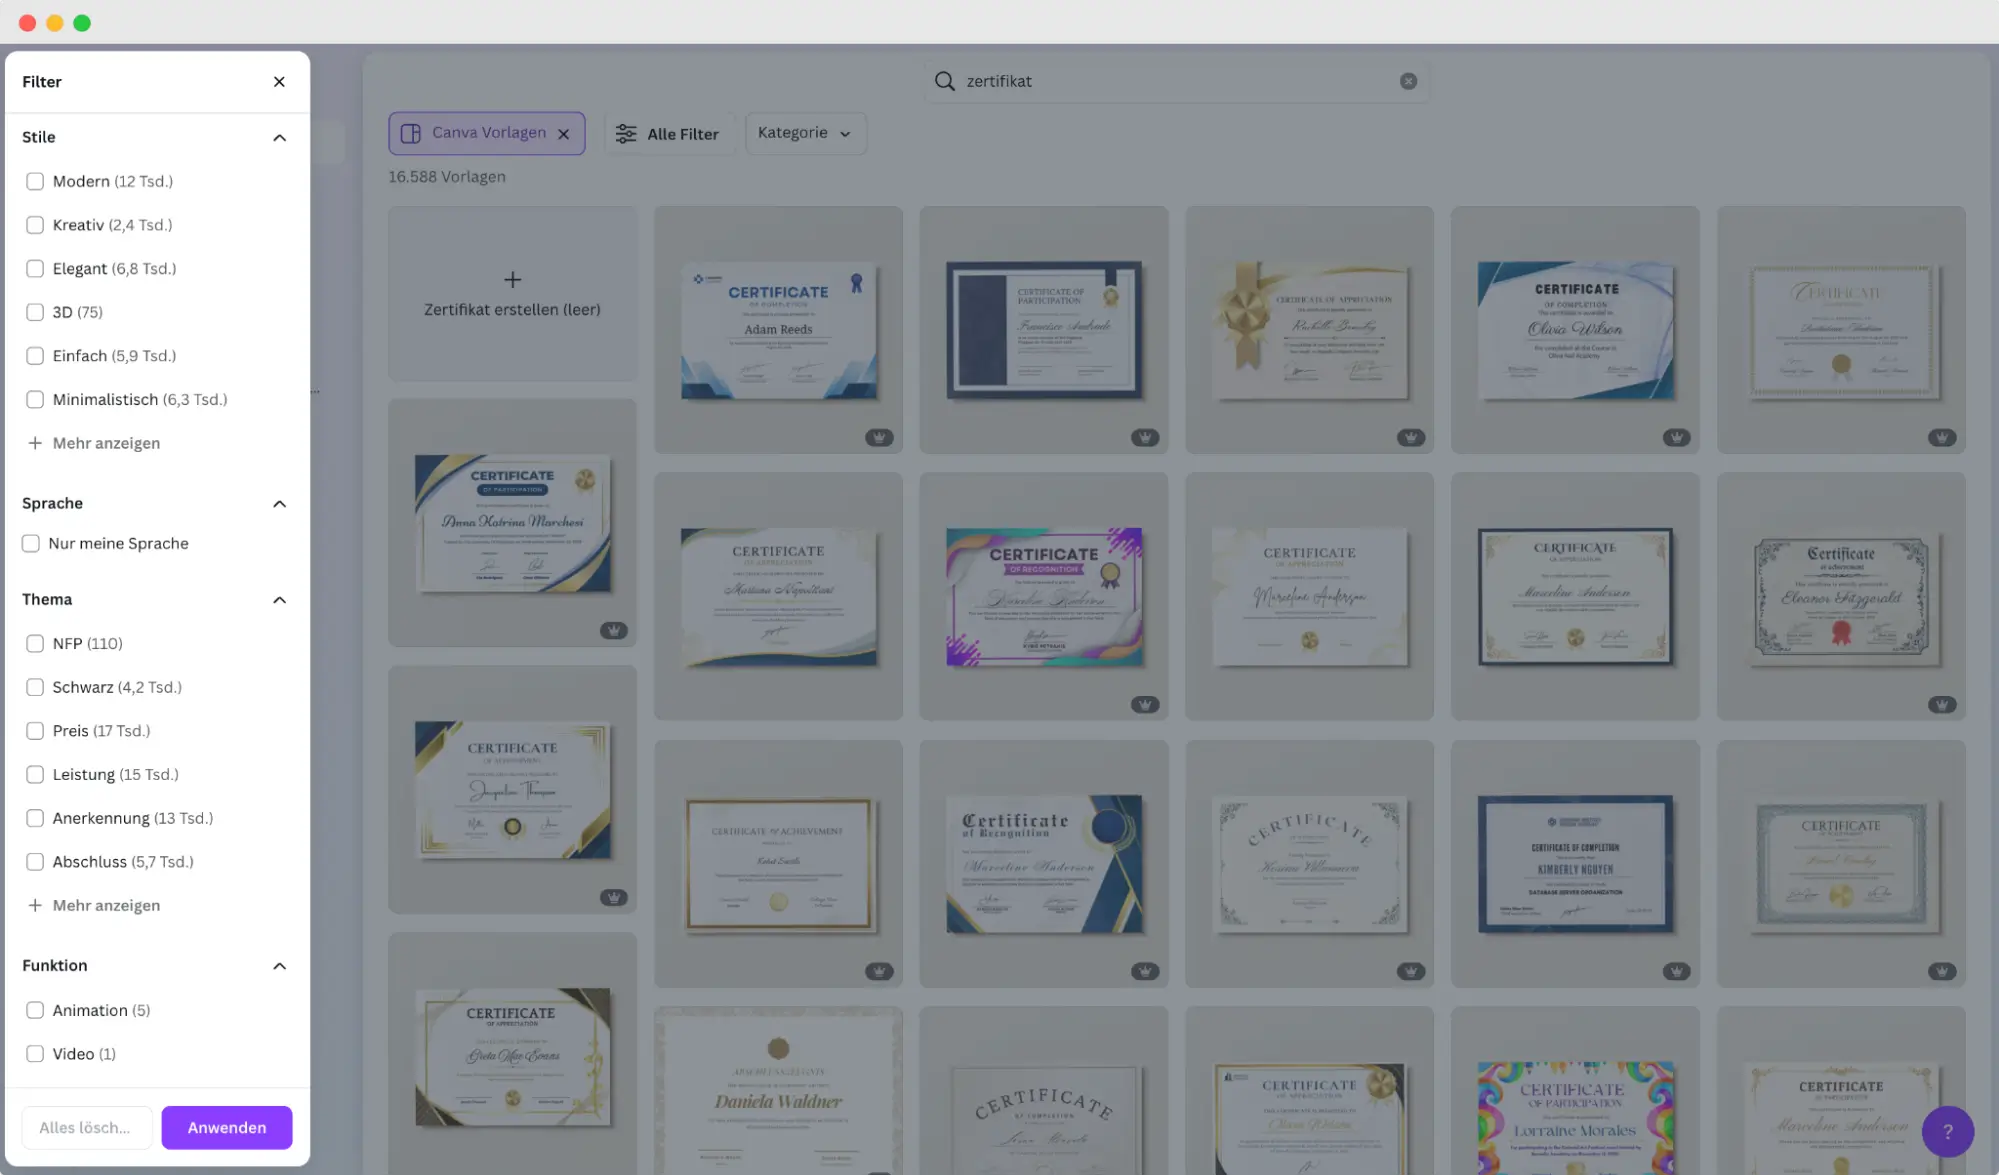Viewport: 1999px width, 1176px height.
Task: Toggle the Abschluss theme checkbox
Action: click(35, 861)
